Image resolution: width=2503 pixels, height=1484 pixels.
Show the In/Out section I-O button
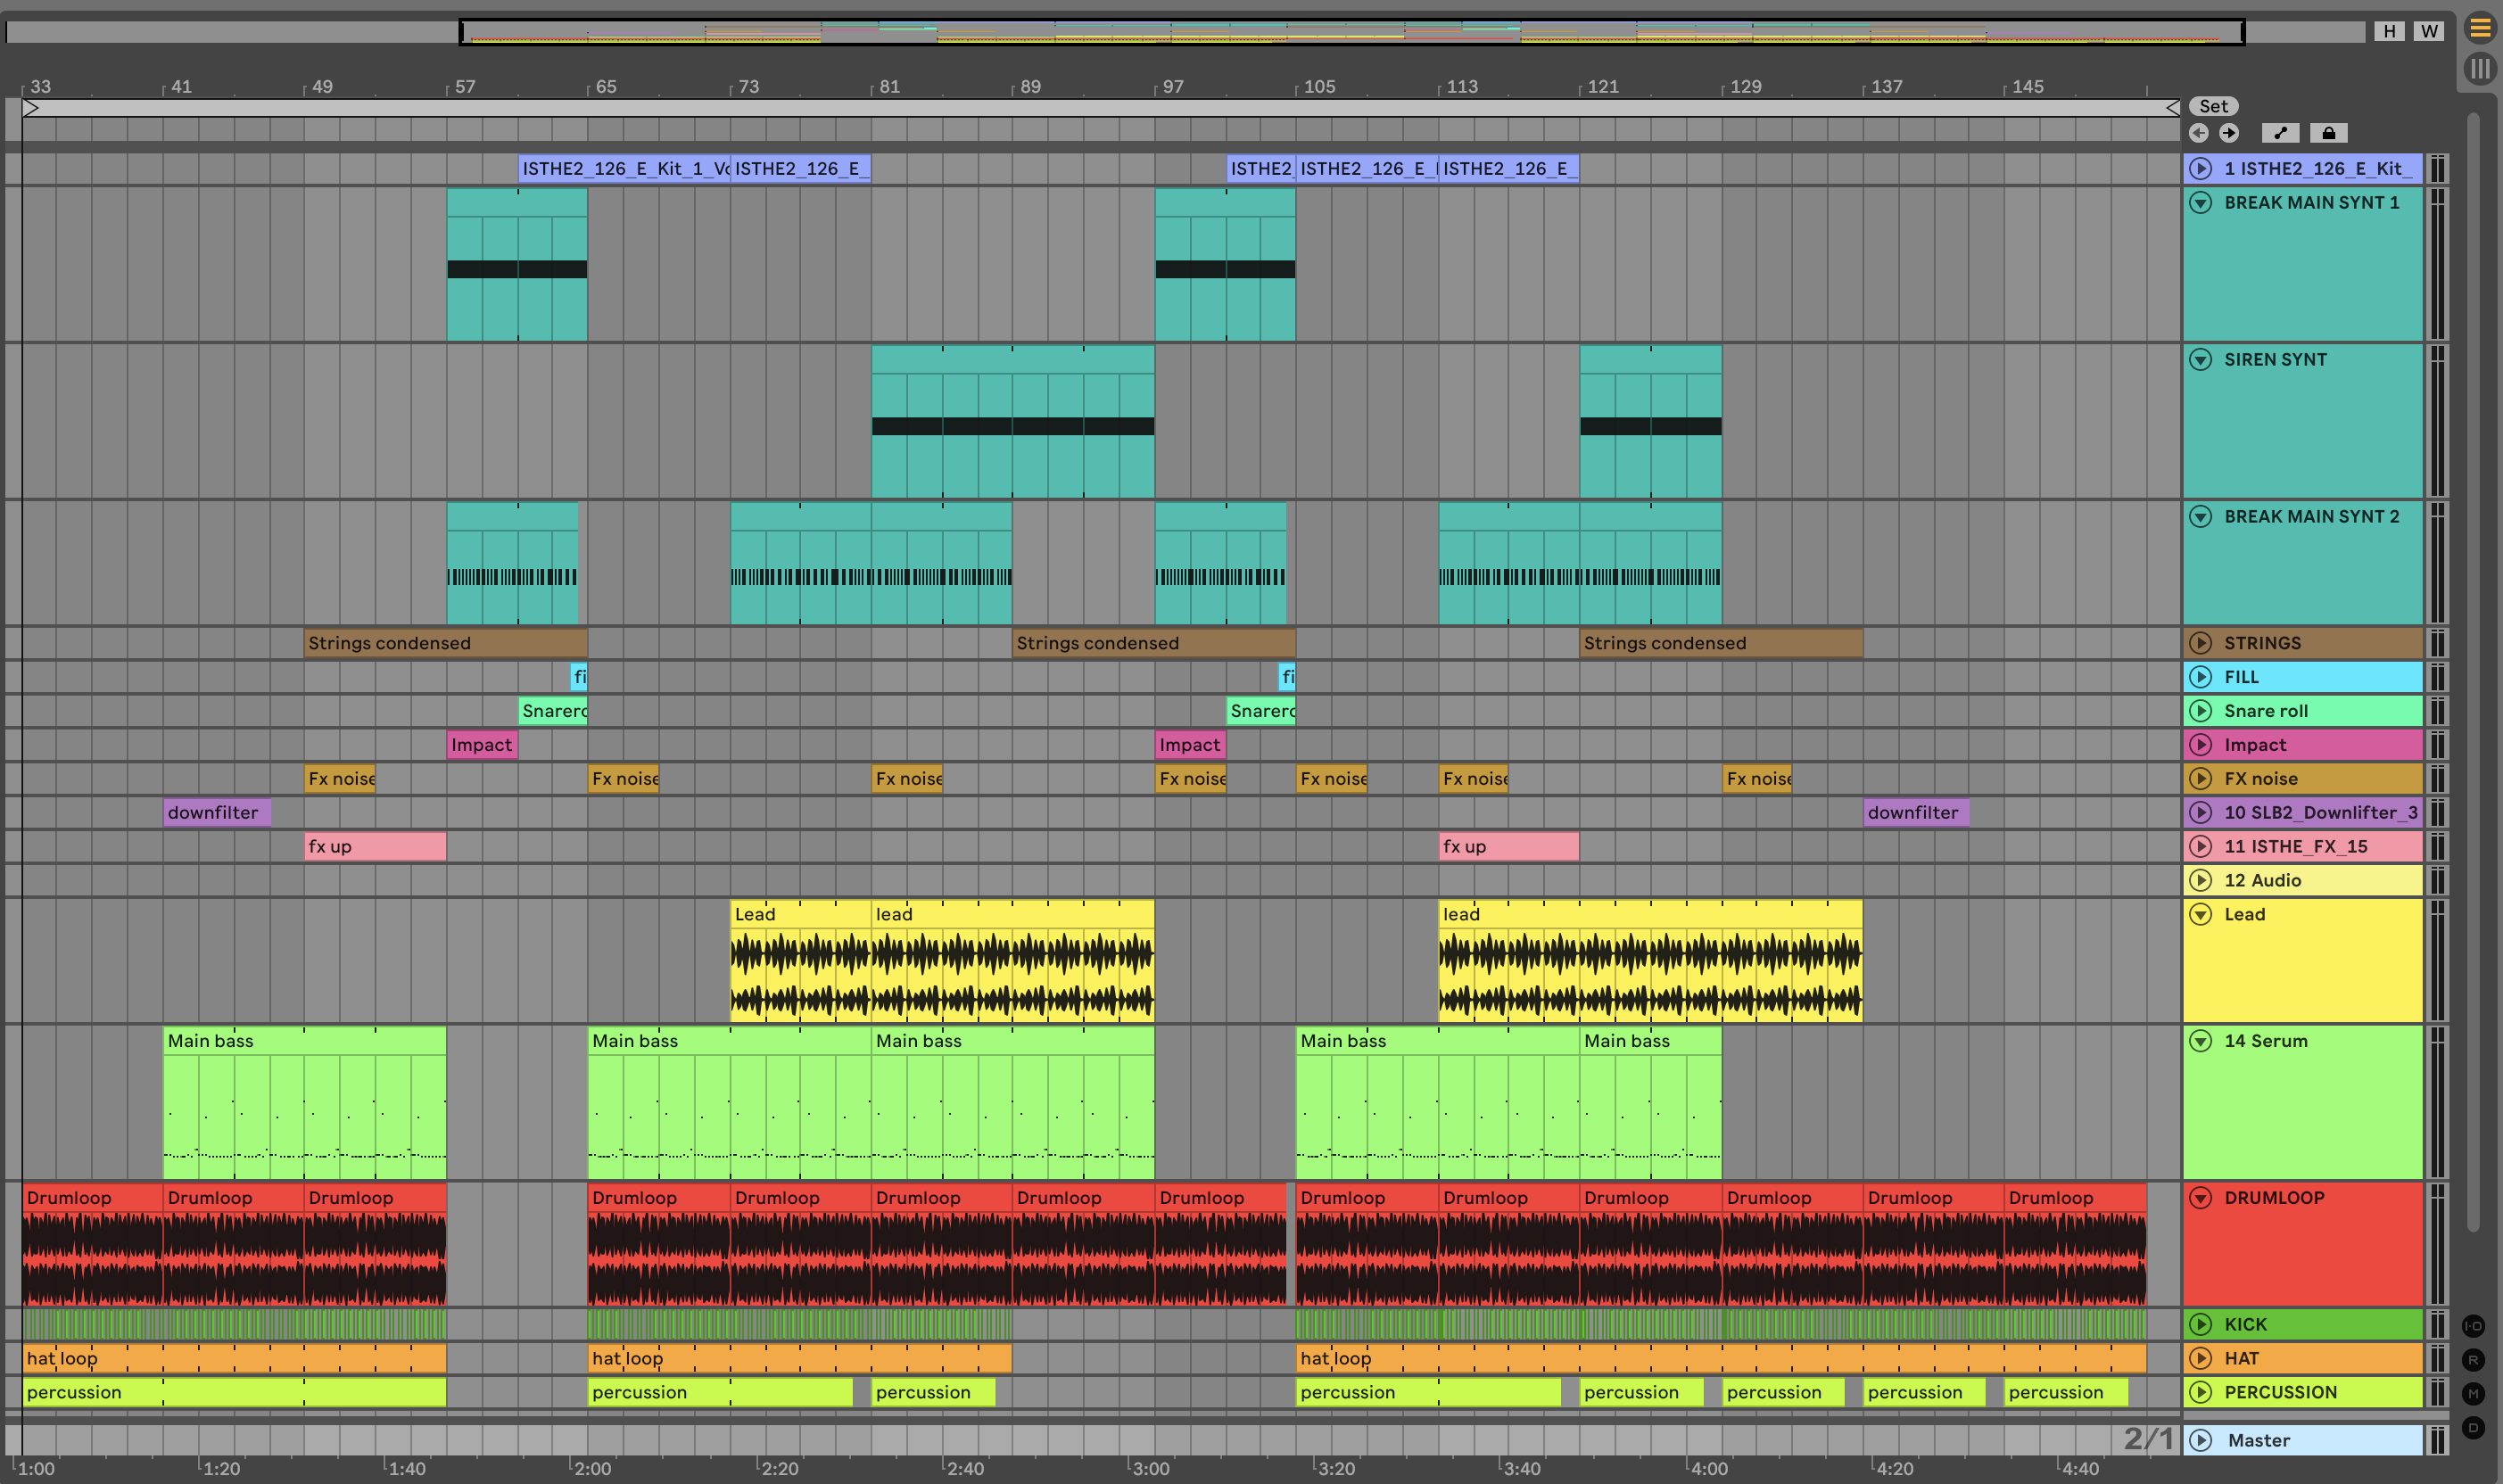pyautogui.click(x=2473, y=1326)
